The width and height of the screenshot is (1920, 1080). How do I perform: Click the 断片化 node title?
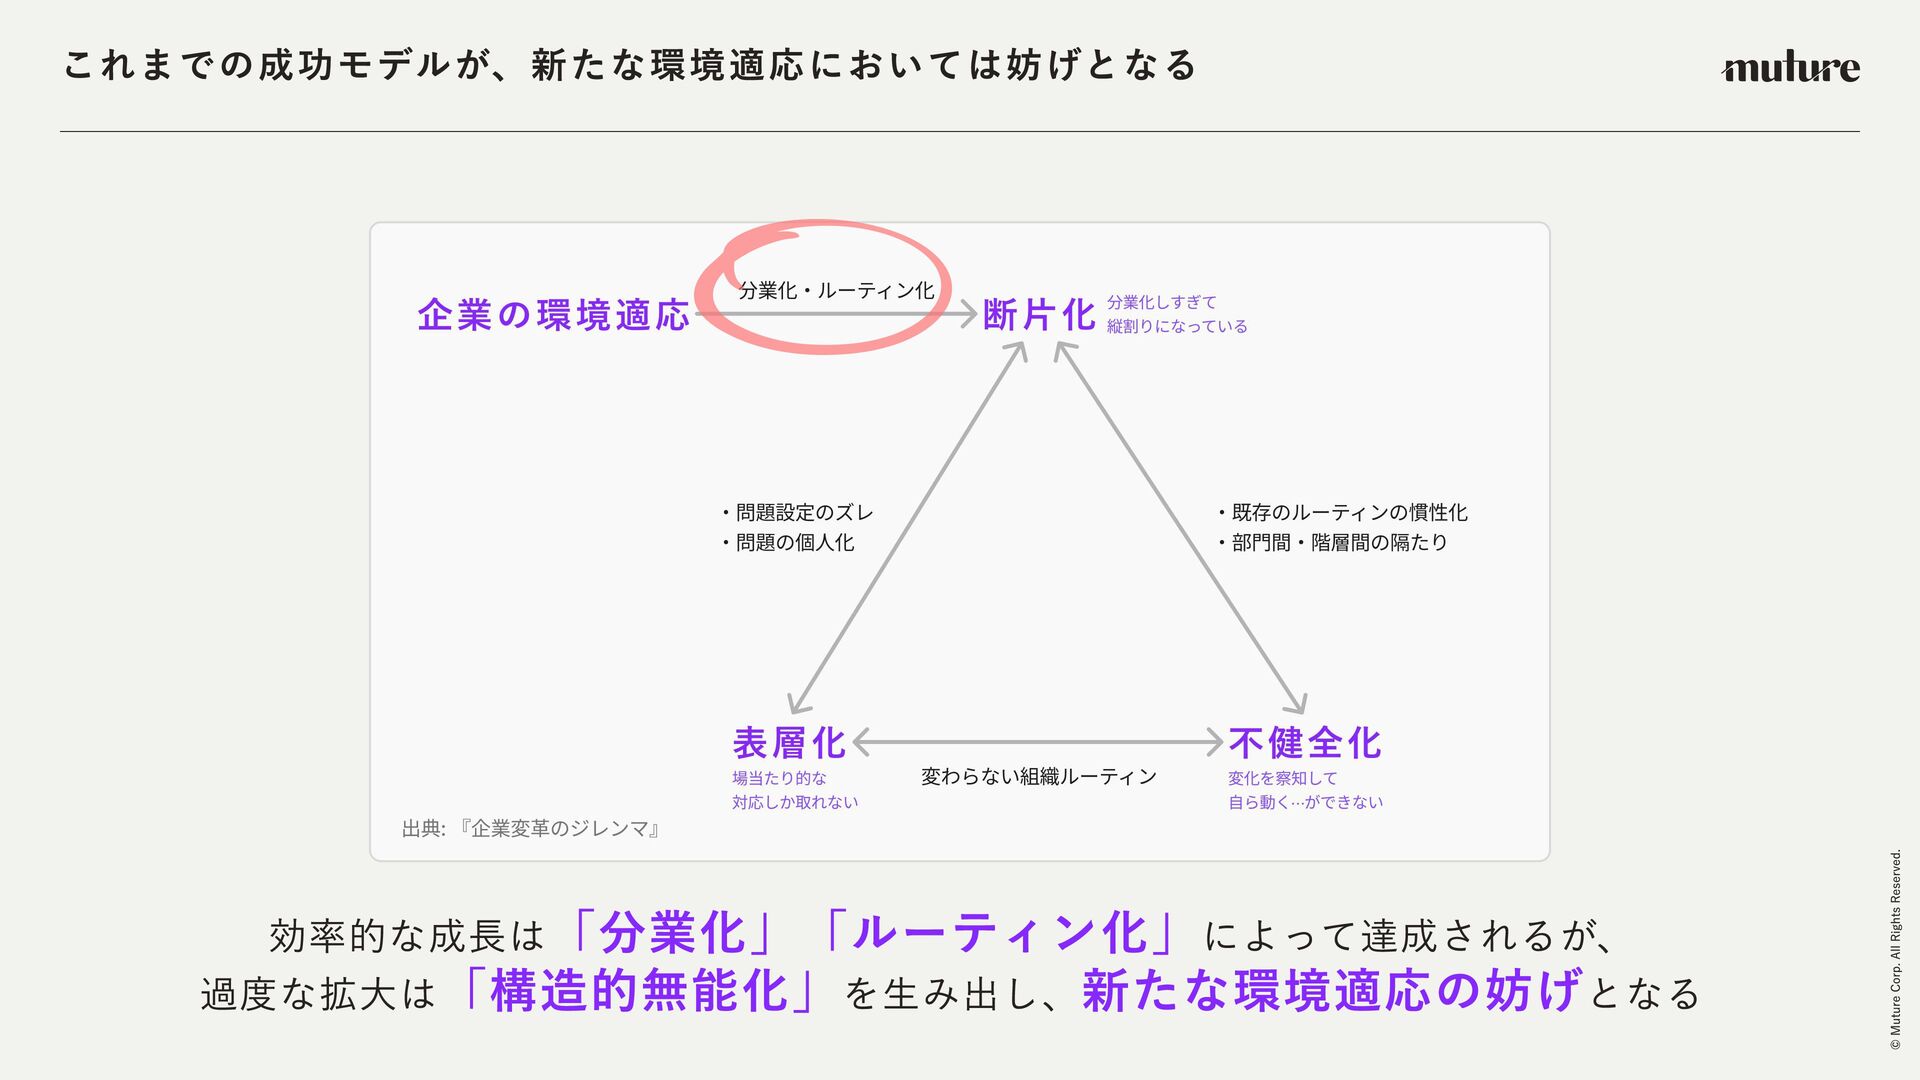tap(1038, 315)
